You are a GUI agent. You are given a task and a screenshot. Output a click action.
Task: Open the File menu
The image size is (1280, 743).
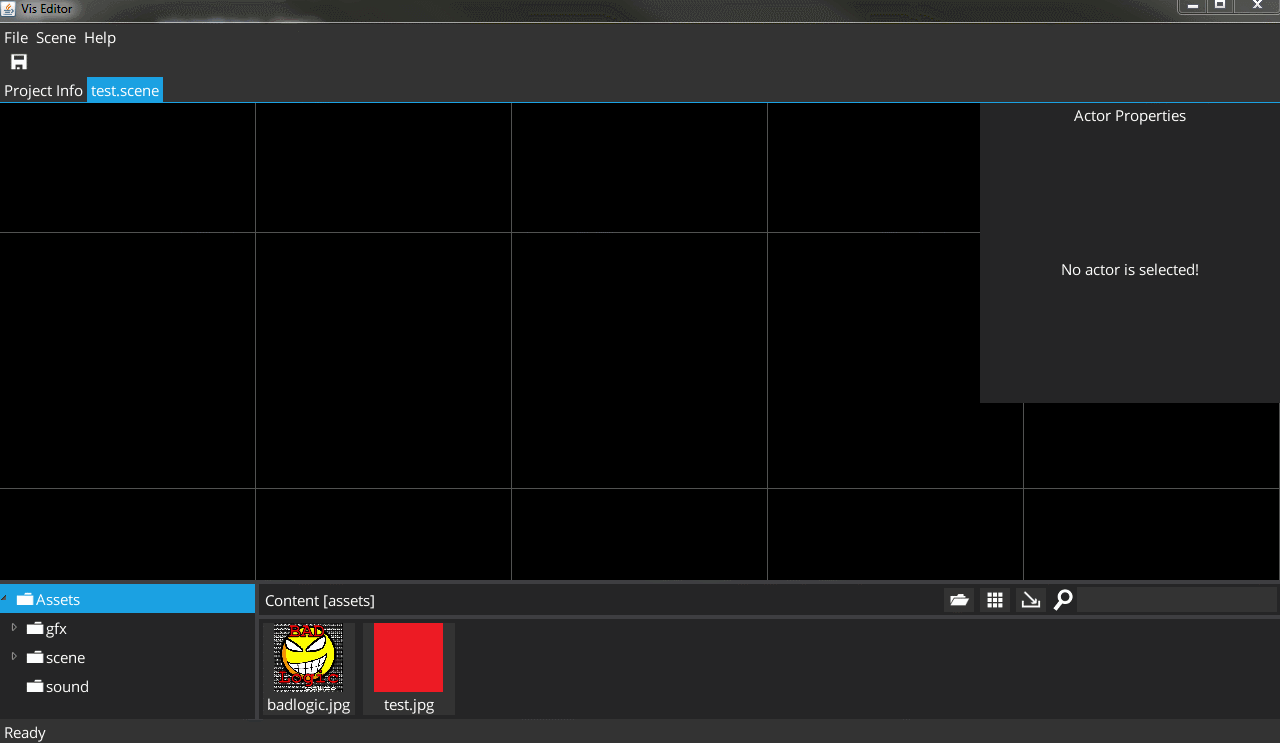pos(16,38)
